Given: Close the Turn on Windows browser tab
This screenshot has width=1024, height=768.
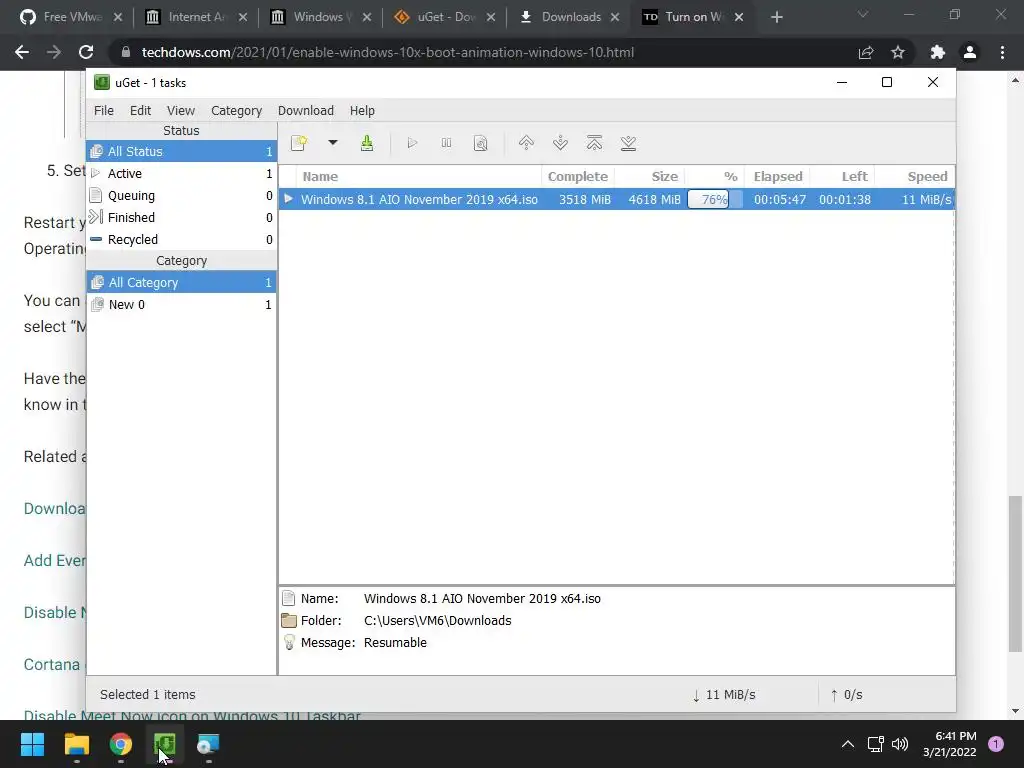Looking at the screenshot, I should pyautogui.click(x=739, y=17).
